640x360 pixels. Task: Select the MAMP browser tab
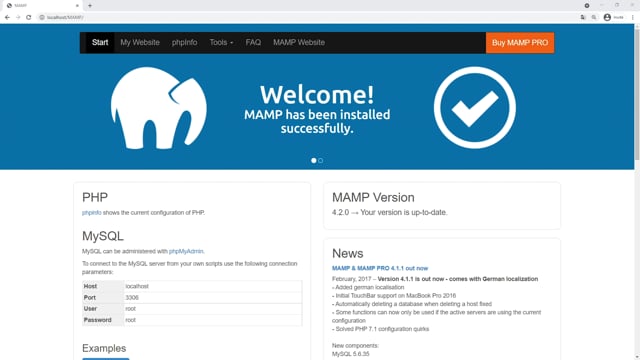43,6
